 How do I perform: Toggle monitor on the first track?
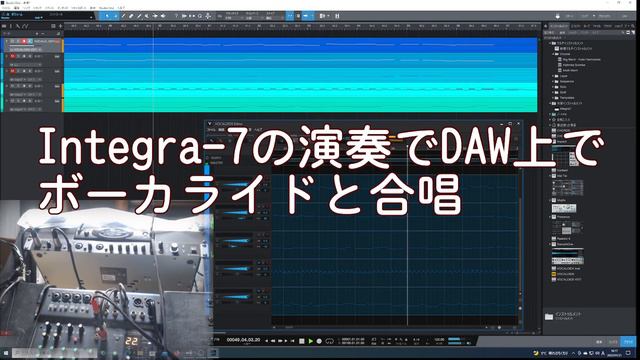pos(29,41)
